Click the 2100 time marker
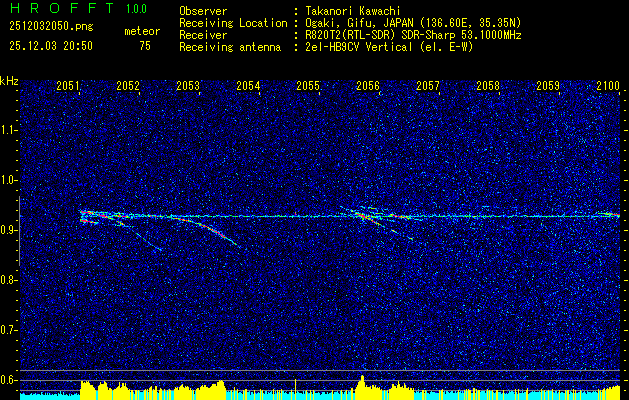 point(608,86)
